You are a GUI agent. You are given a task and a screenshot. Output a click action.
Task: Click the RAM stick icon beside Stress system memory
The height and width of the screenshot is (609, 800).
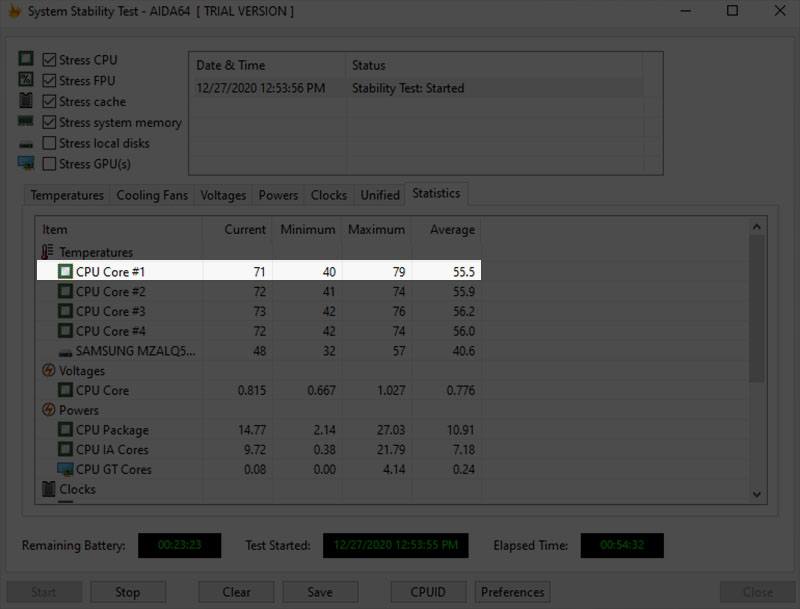[26, 121]
